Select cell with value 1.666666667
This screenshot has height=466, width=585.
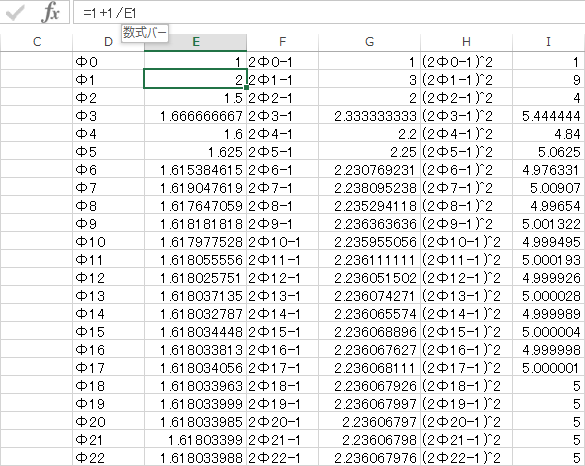195,116
